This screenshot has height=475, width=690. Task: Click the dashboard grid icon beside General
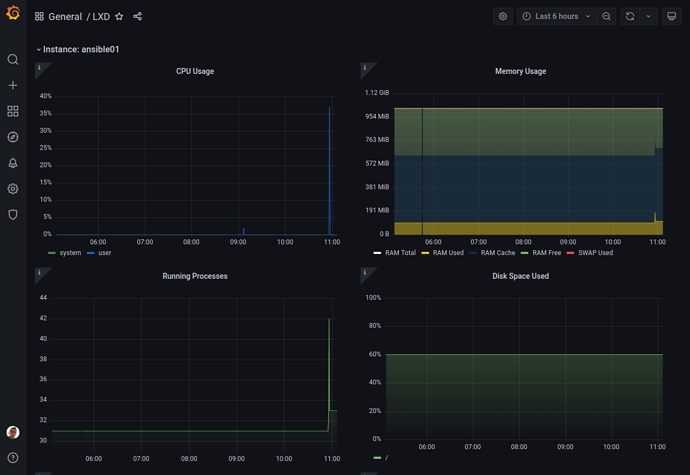point(39,16)
